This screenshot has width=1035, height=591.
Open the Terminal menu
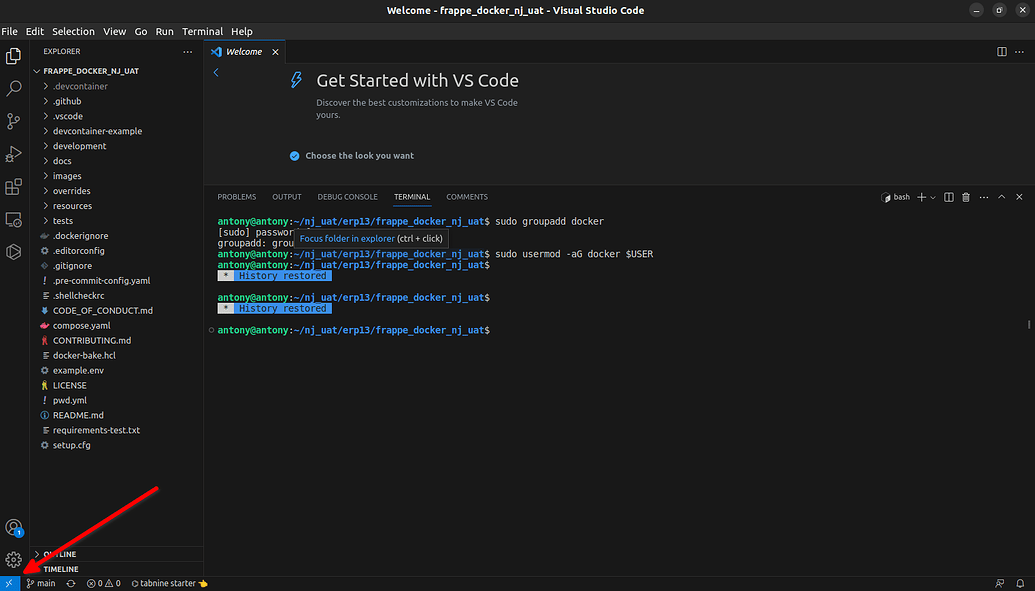click(x=202, y=32)
